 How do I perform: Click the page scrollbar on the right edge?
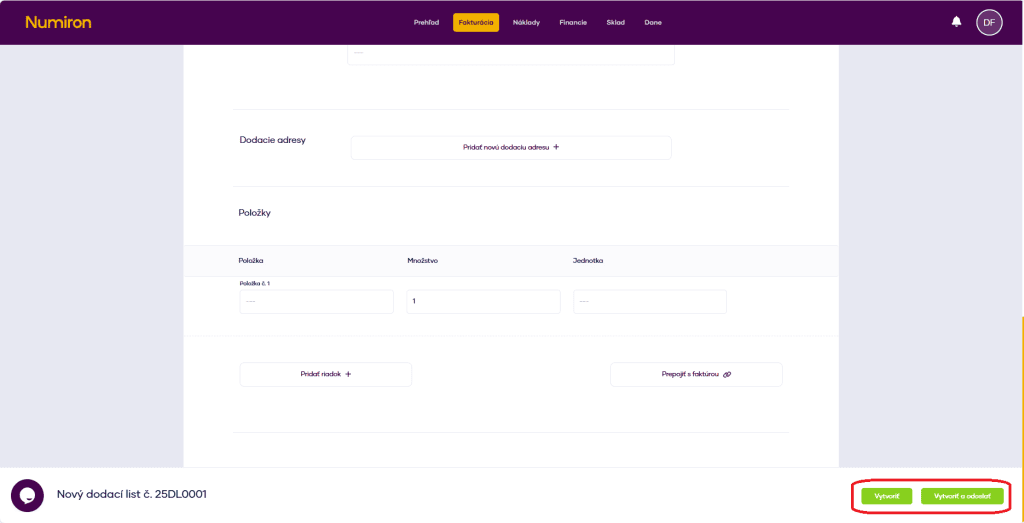click(1021, 390)
